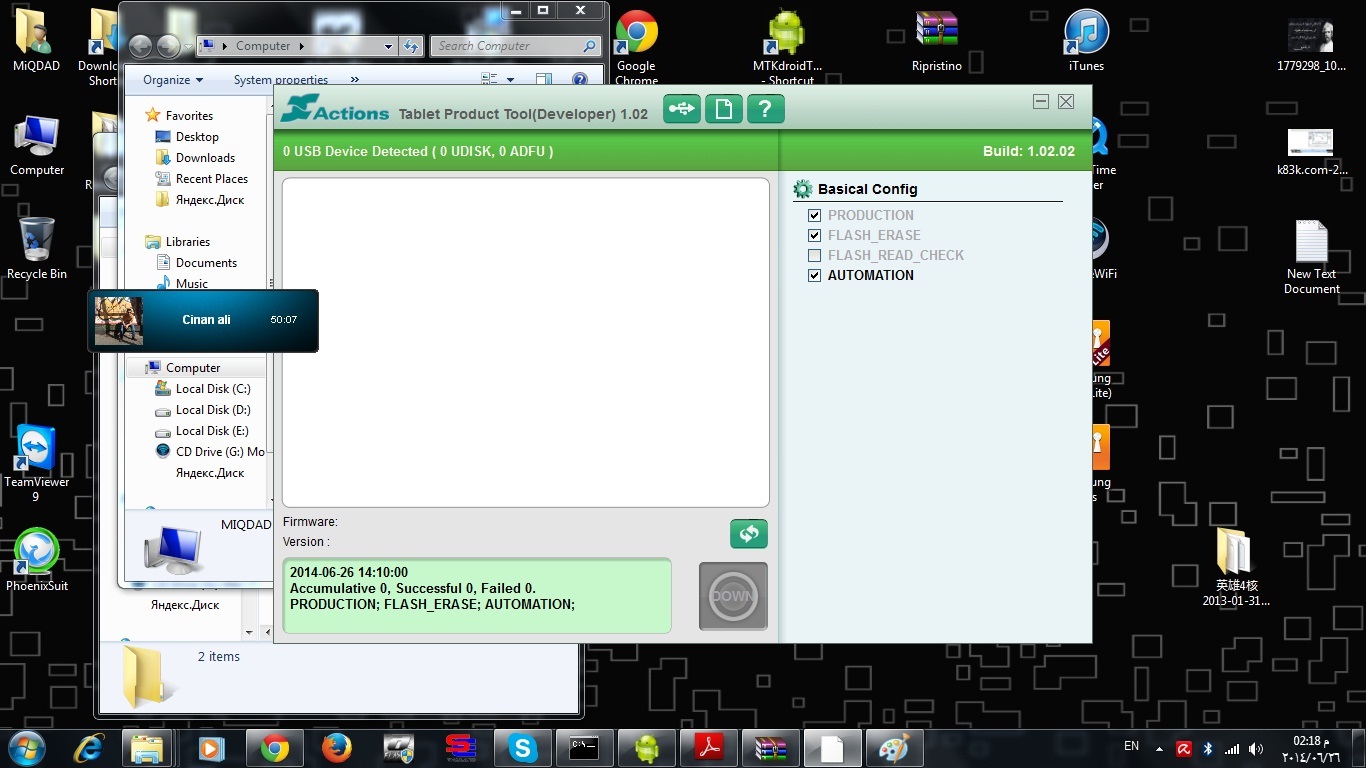This screenshot has height=768, width=1366.
Task: Select Music library in Explorer
Action: [182, 284]
